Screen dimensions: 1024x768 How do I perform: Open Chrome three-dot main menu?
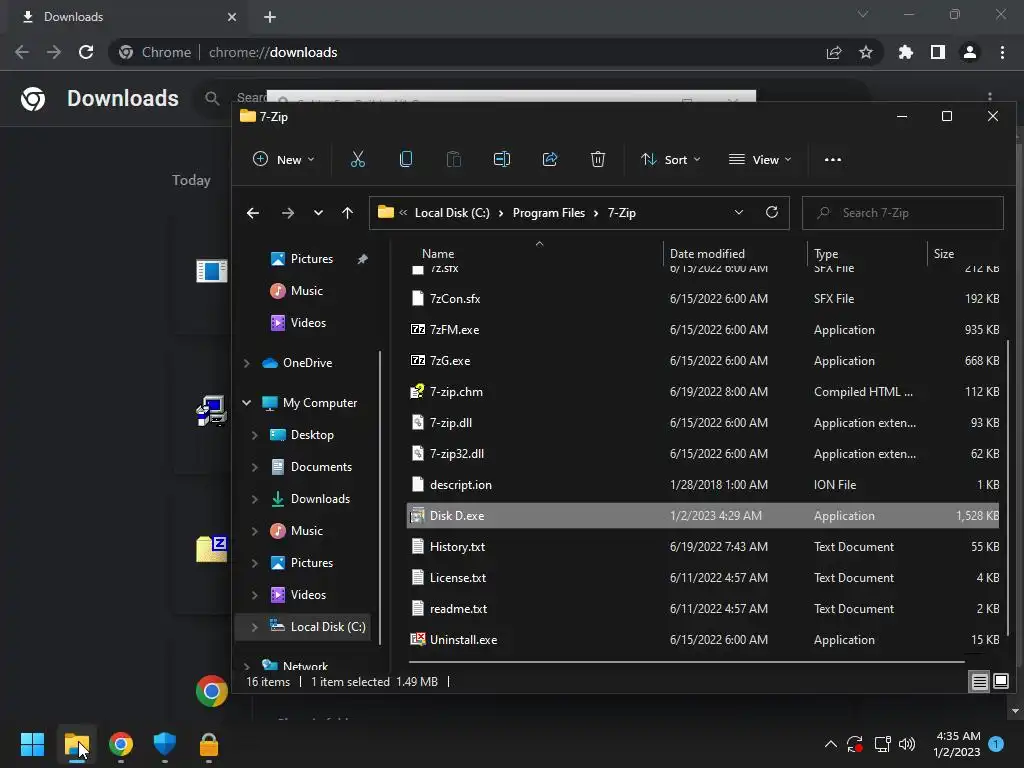(1002, 52)
